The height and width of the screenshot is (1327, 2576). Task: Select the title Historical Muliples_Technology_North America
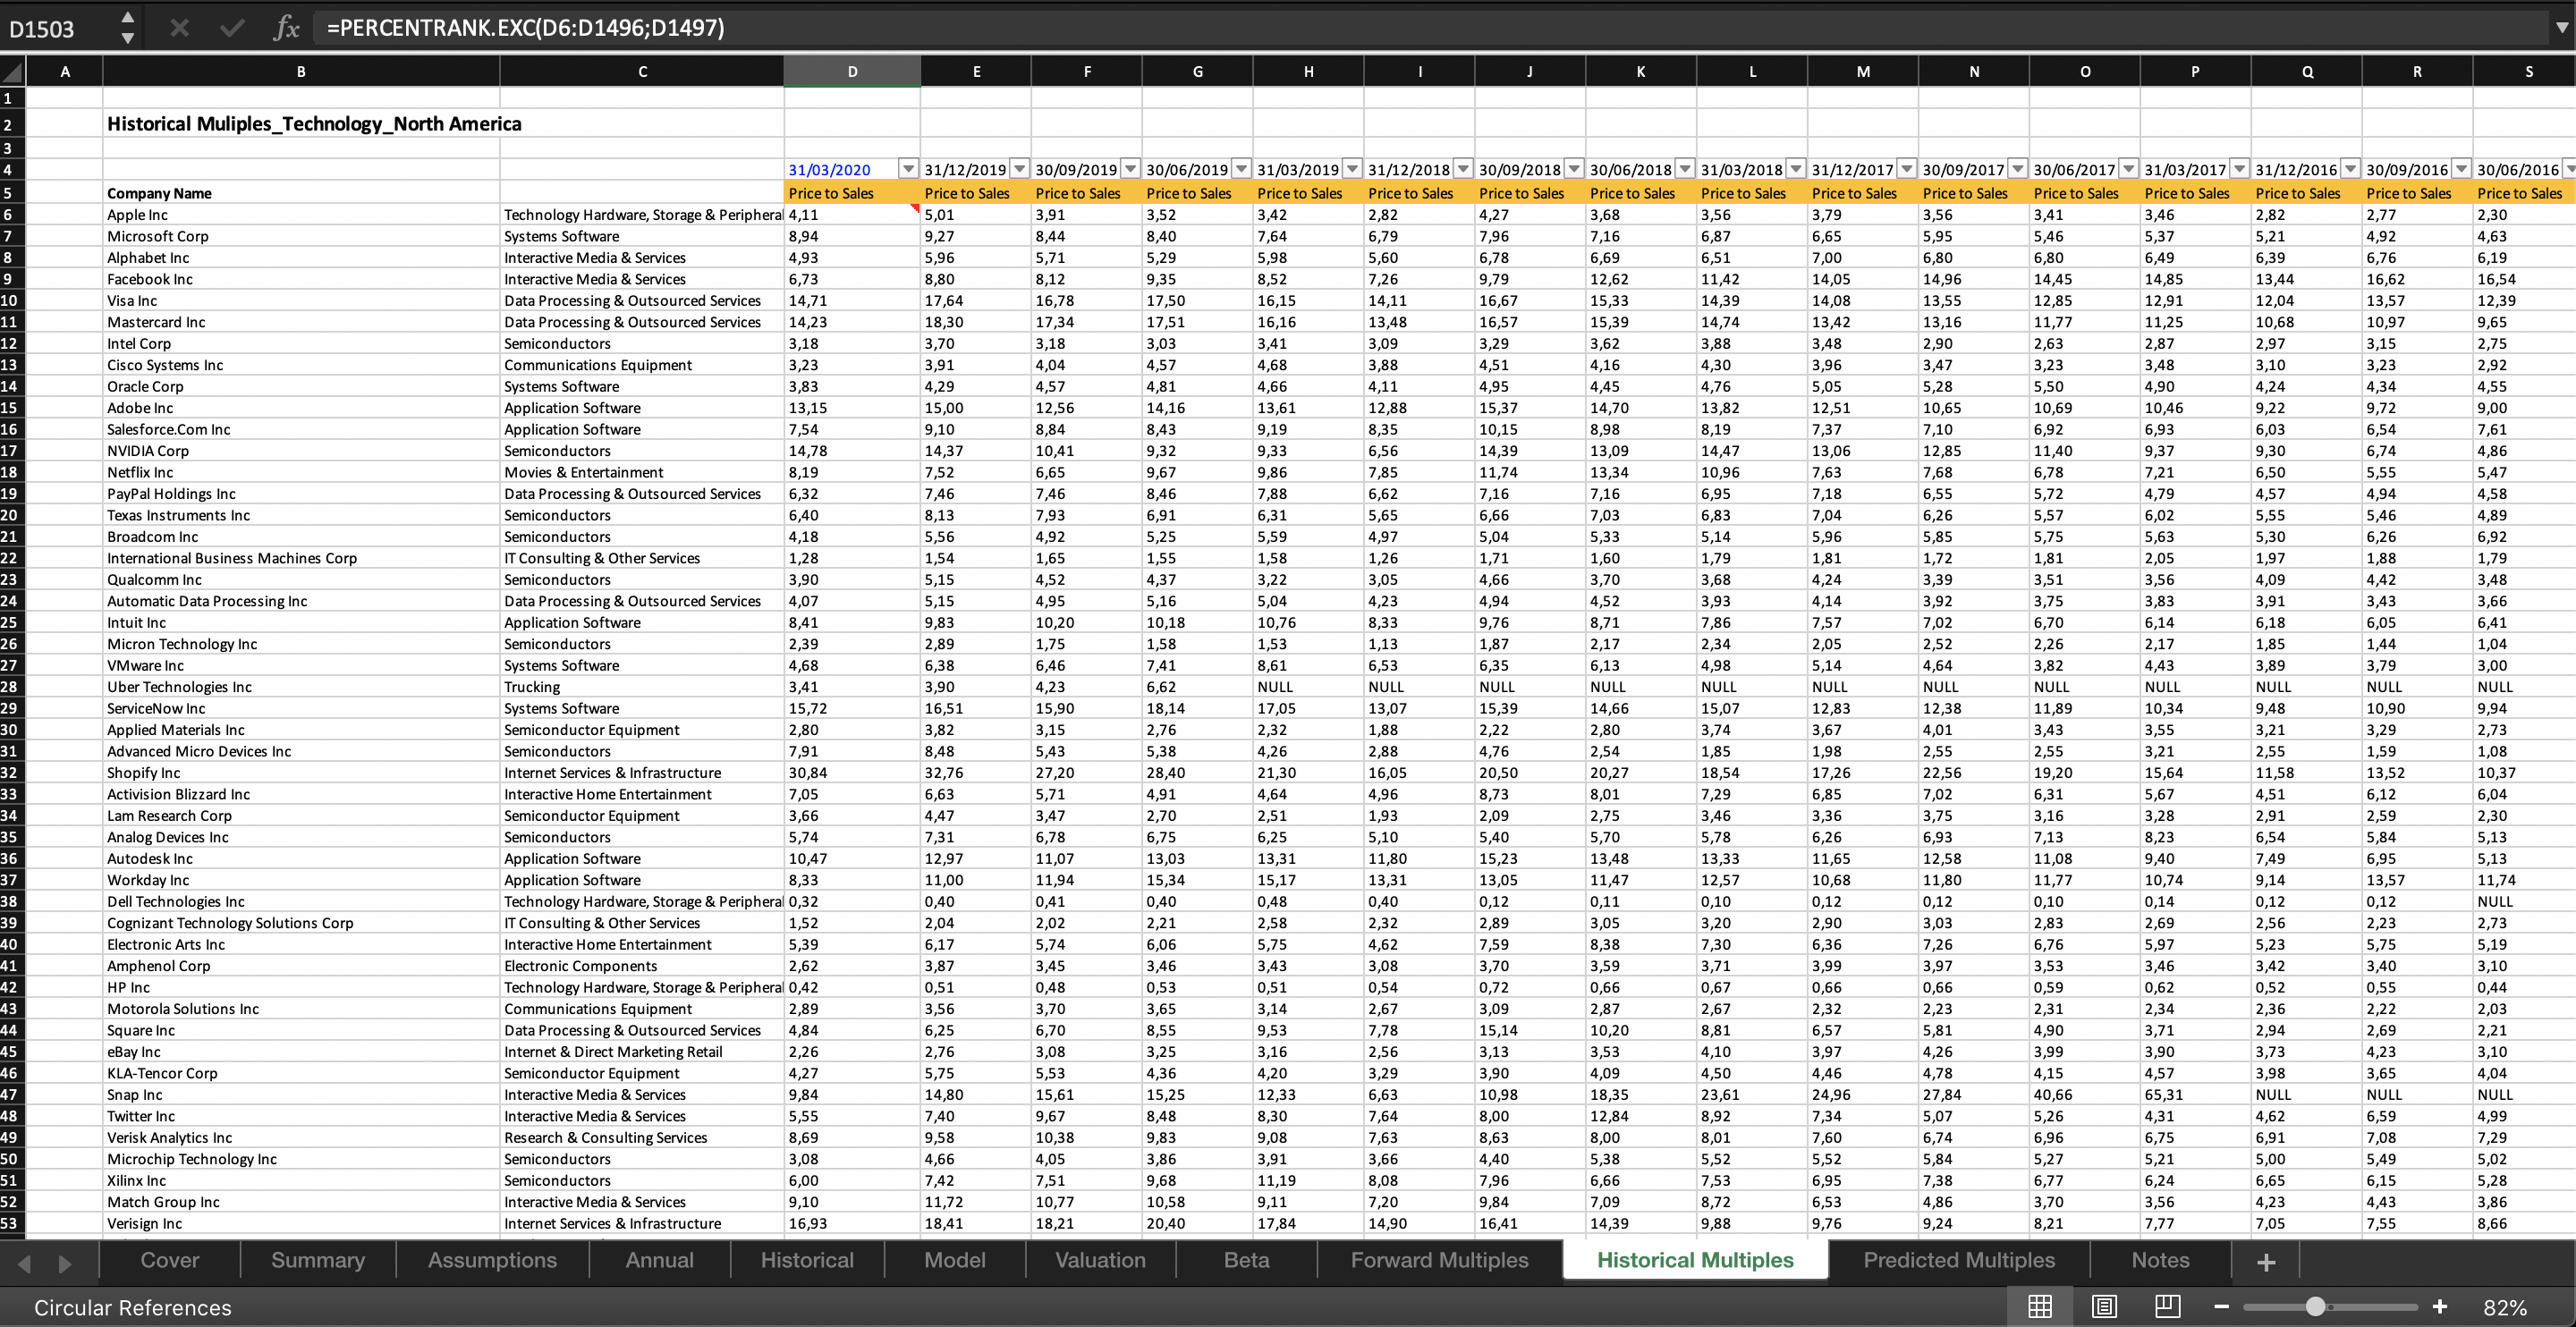314,124
